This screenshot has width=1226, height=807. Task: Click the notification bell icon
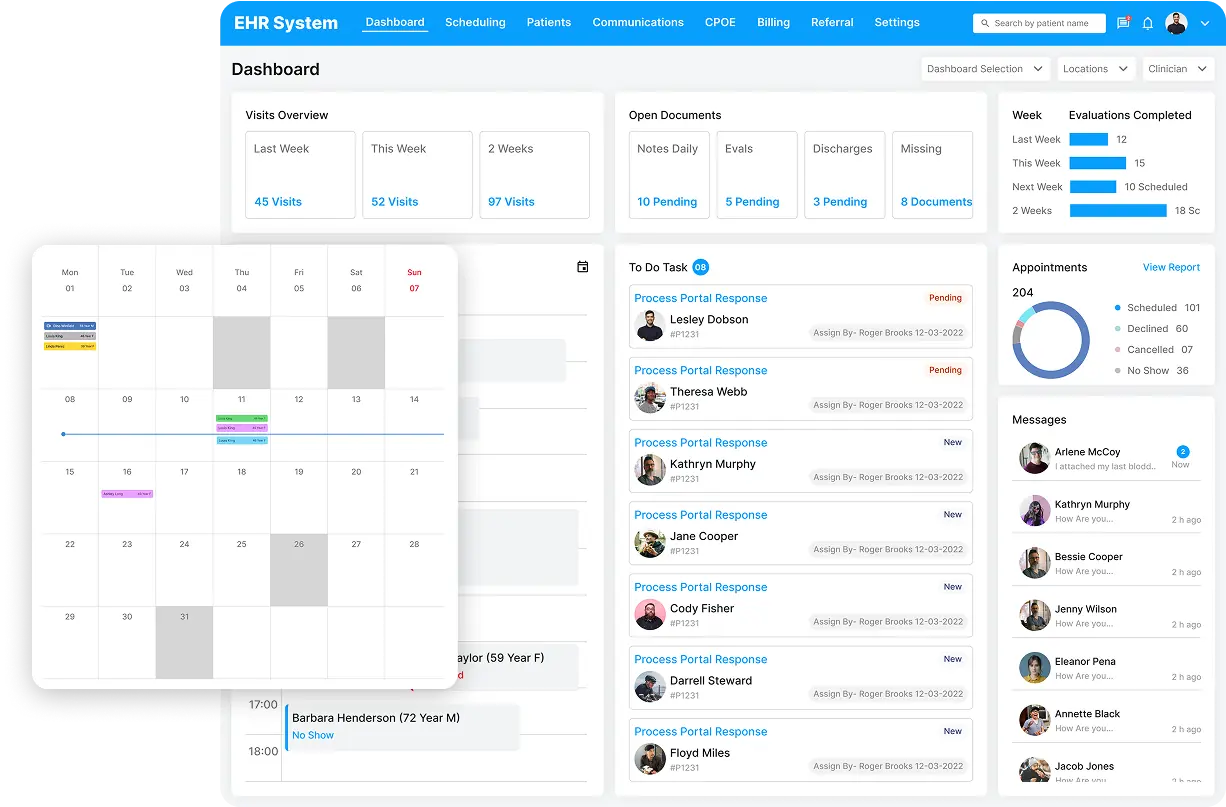(x=1148, y=22)
